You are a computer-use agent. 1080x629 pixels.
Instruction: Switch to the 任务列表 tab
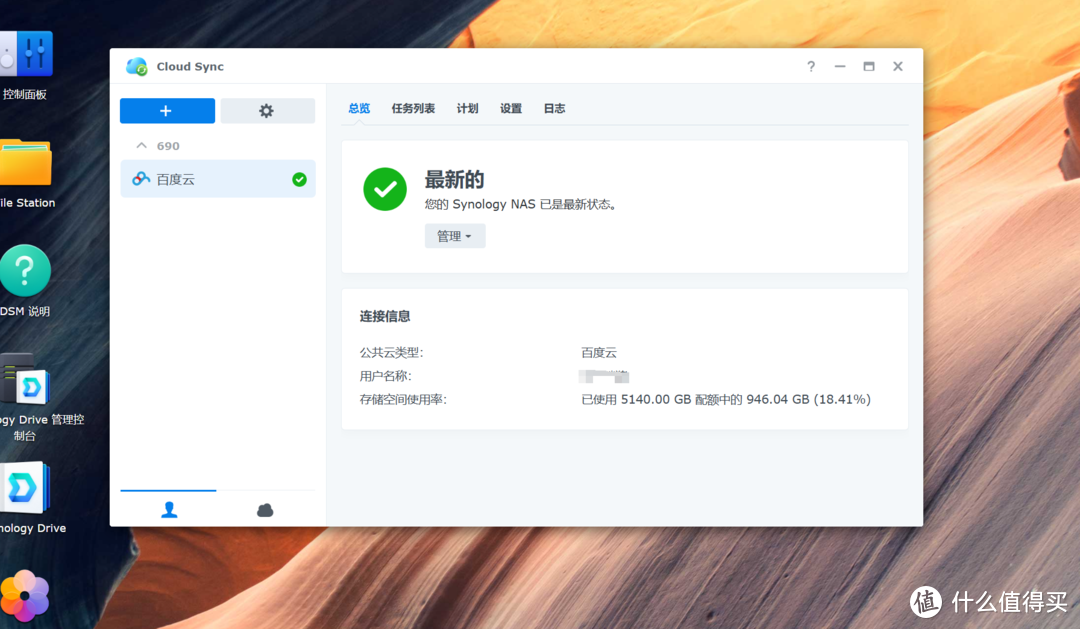pyautogui.click(x=412, y=108)
